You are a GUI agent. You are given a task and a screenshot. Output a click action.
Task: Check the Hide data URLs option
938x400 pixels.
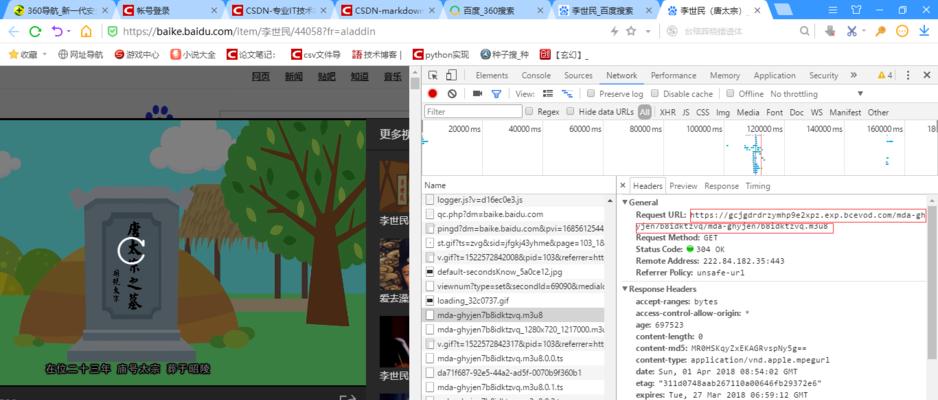[570, 111]
